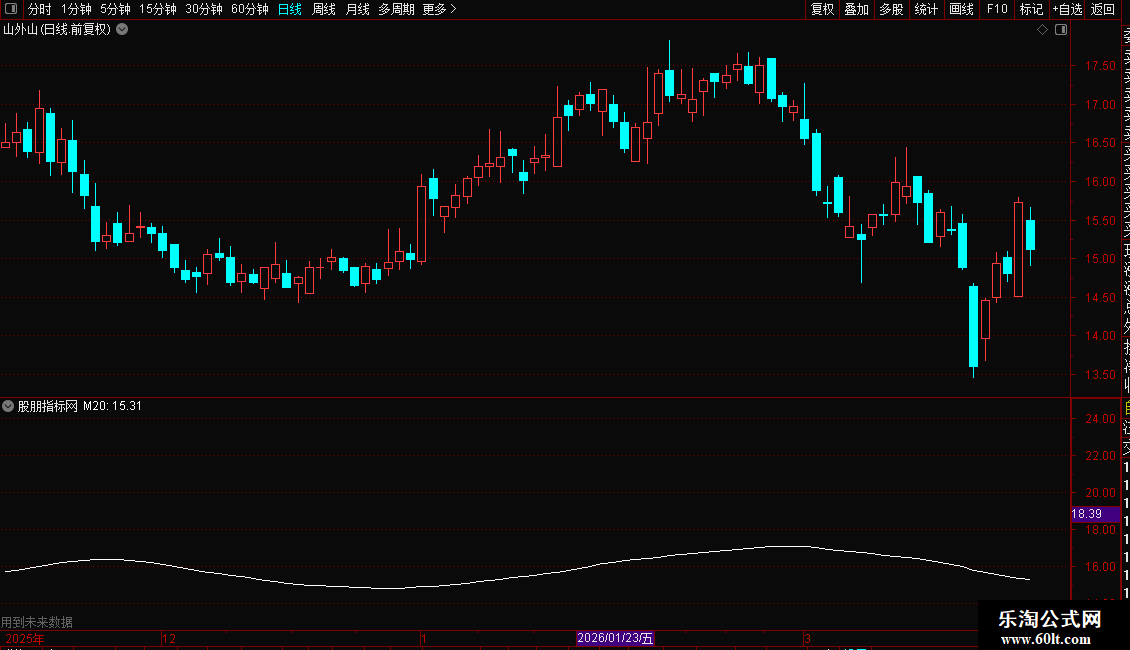The width and height of the screenshot is (1130, 650).
Task: Open the 多股 multi-stock view
Action: coord(891,9)
